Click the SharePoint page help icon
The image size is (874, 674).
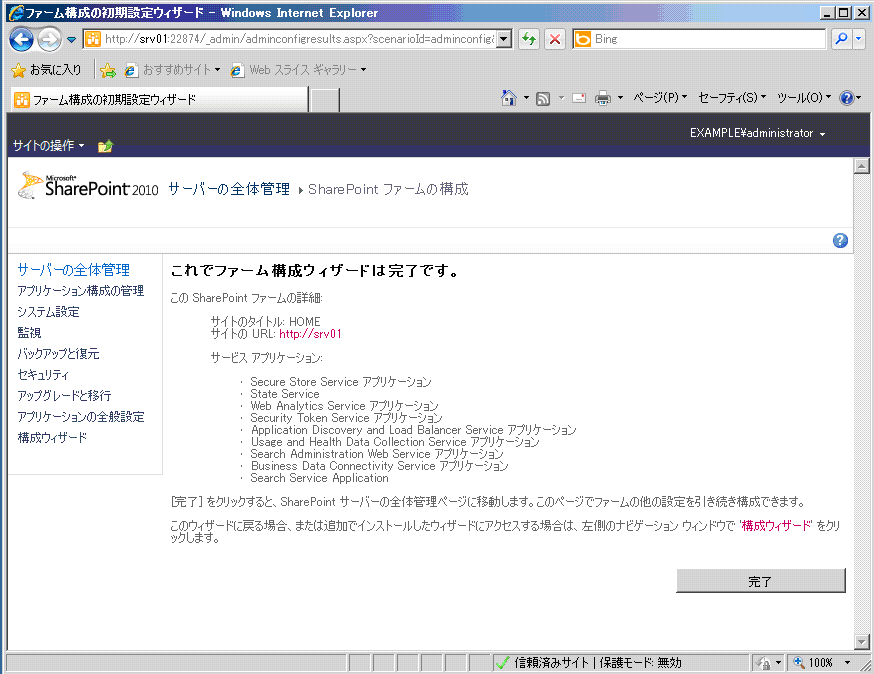tap(840, 240)
